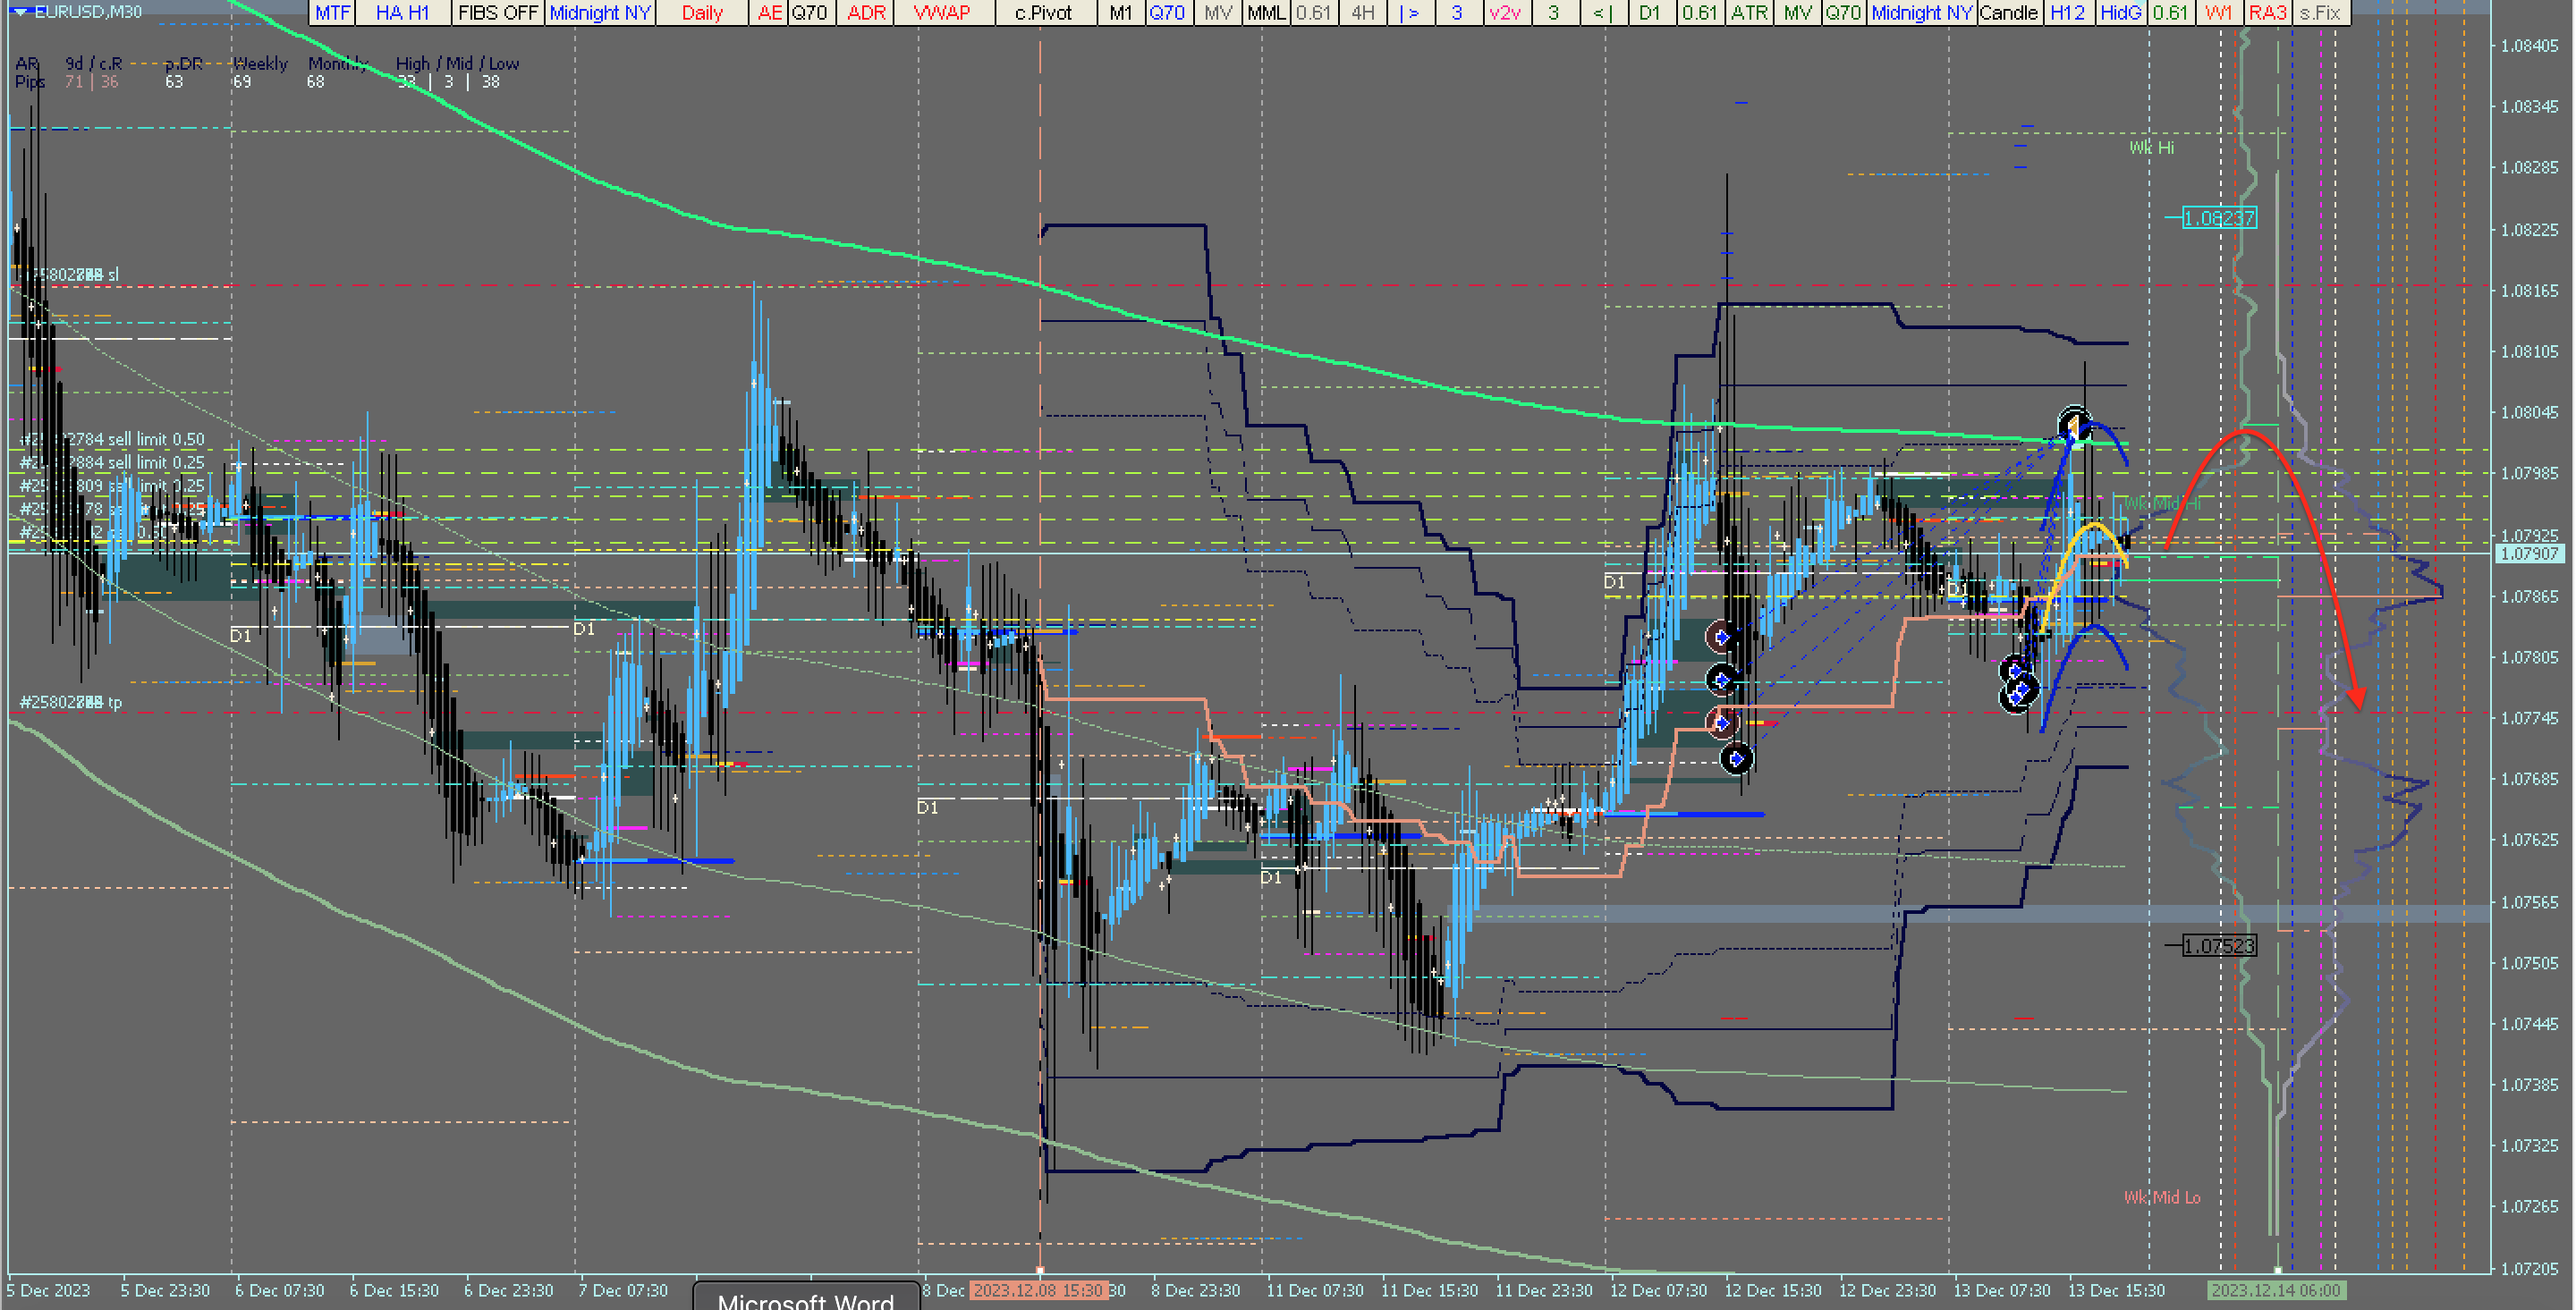Click the EURUSD,M30 chart title arrow

click(x=20, y=12)
